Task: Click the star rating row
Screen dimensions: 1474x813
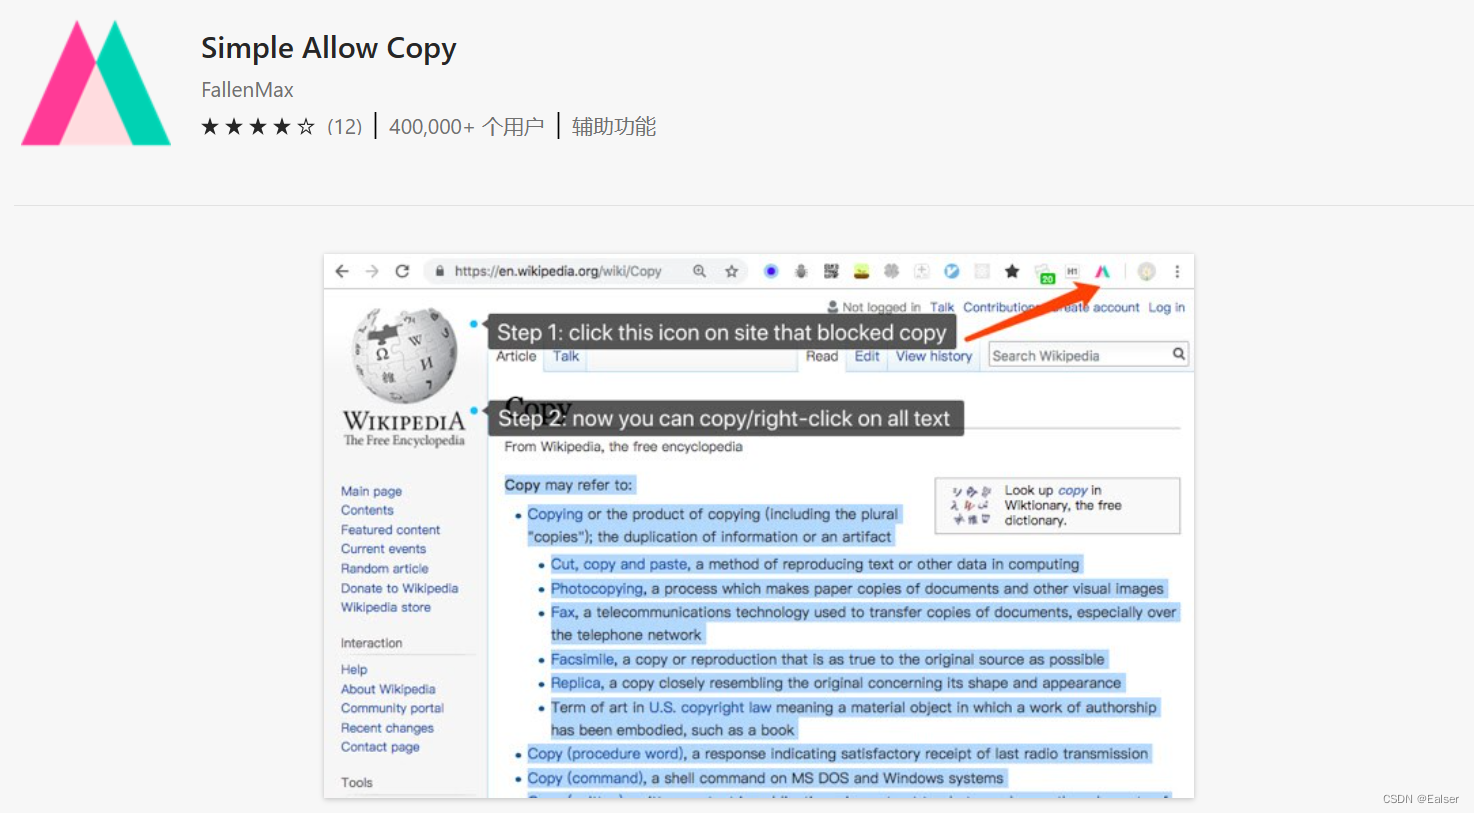Action: pyautogui.click(x=258, y=127)
